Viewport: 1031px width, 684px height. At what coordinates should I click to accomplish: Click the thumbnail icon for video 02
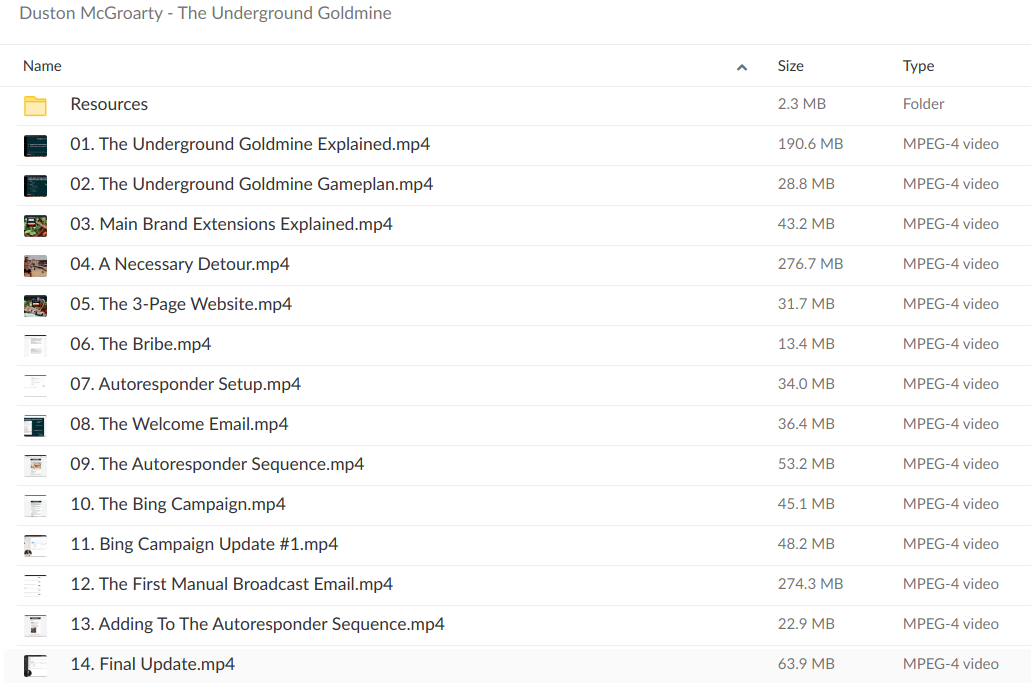coord(36,185)
